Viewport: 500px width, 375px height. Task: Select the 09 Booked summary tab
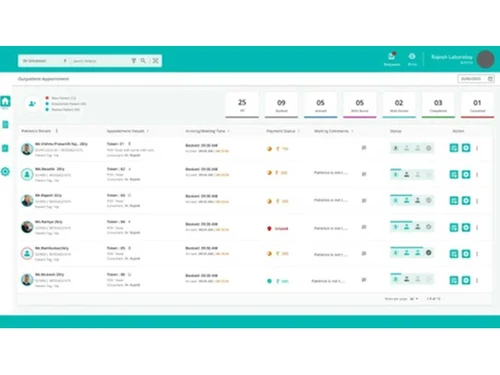tap(281, 105)
